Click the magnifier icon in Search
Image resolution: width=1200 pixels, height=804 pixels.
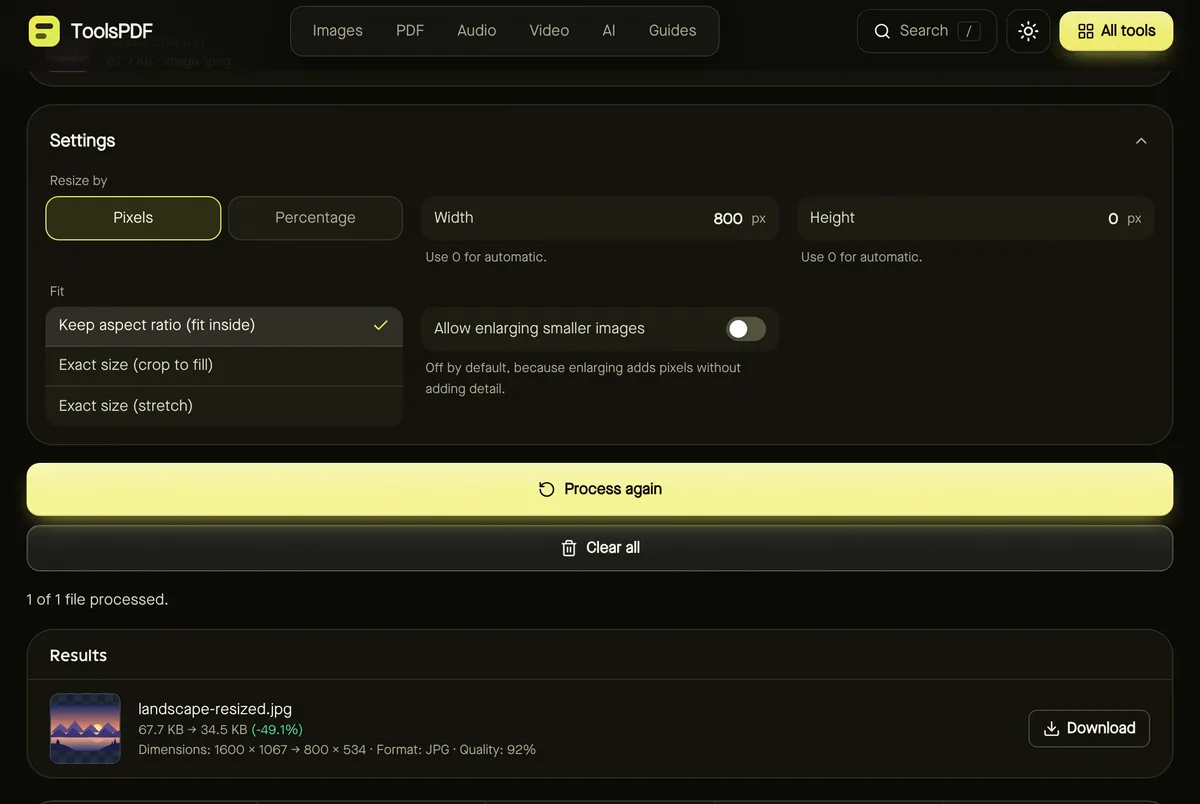click(882, 31)
